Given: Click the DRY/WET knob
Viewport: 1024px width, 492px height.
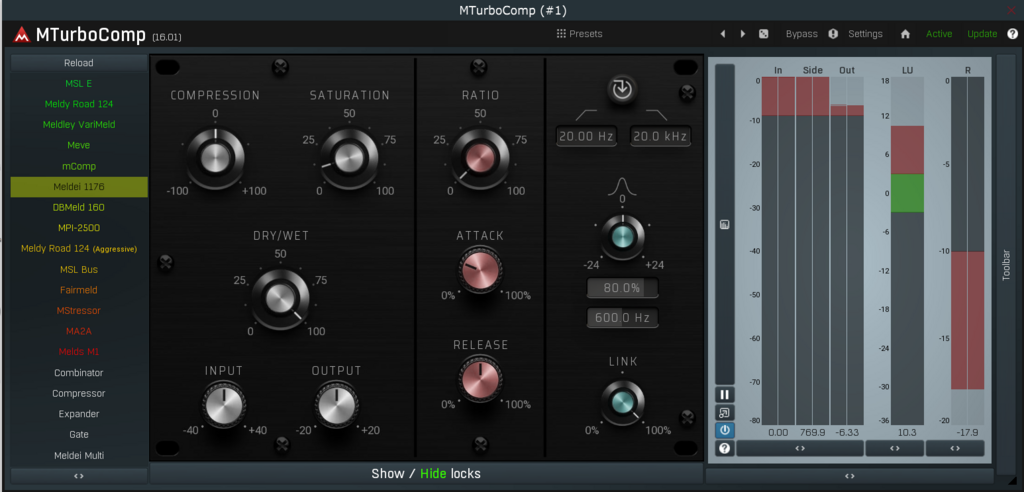Looking at the screenshot, I should pyautogui.click(x=281, y=299).
